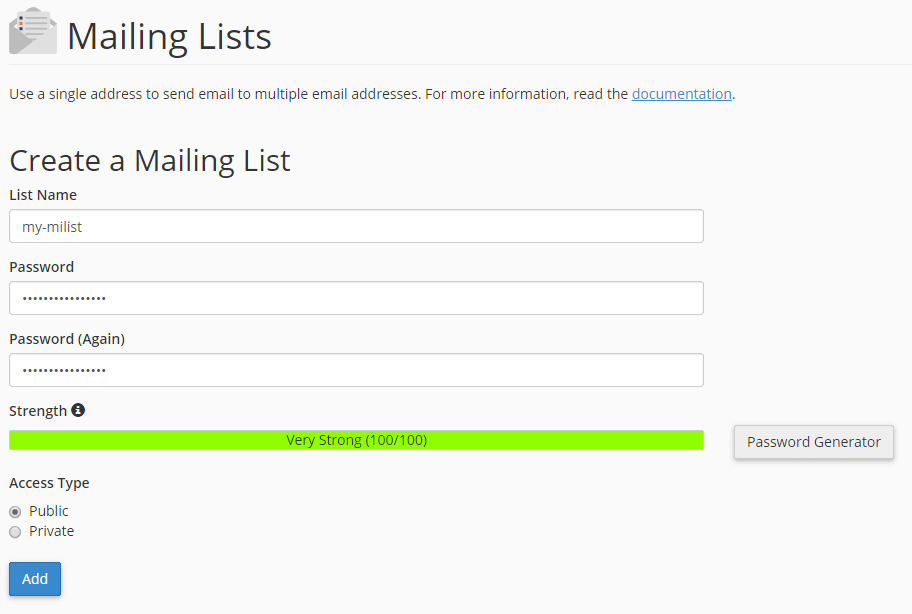Focus the List Name field
The width and height of the screenshot is (912, 614).
pyautogui.click(x=355, y=226)
